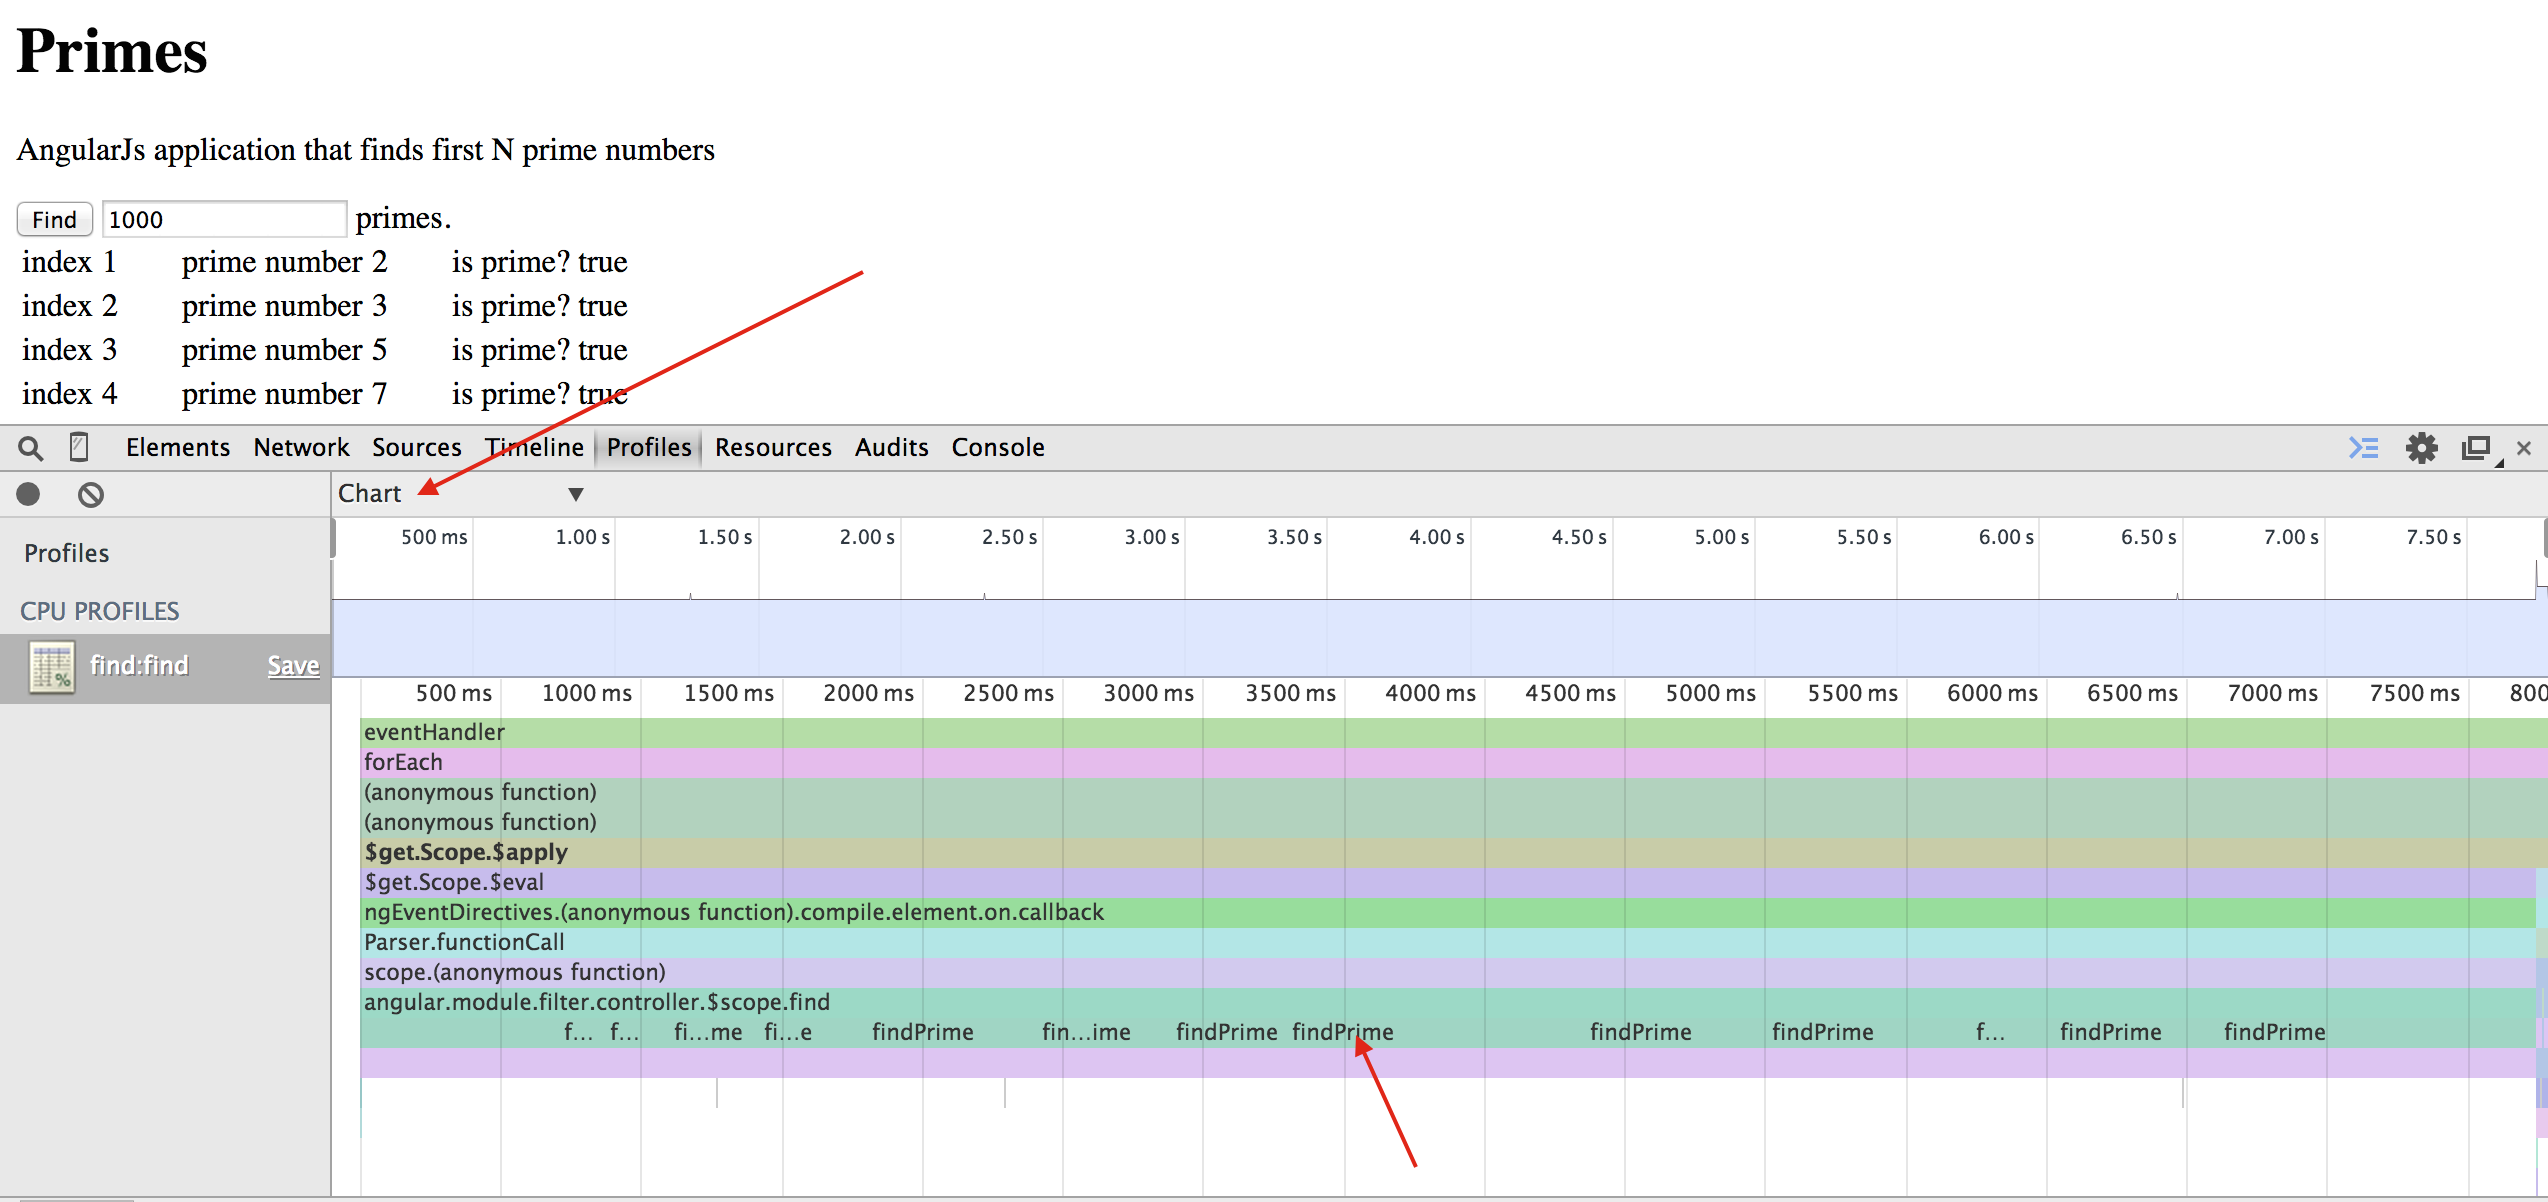Viewport: 2548px width, 1202px height.
Task: Start CPU profile recording with the record button
Action: coord(28,494)
